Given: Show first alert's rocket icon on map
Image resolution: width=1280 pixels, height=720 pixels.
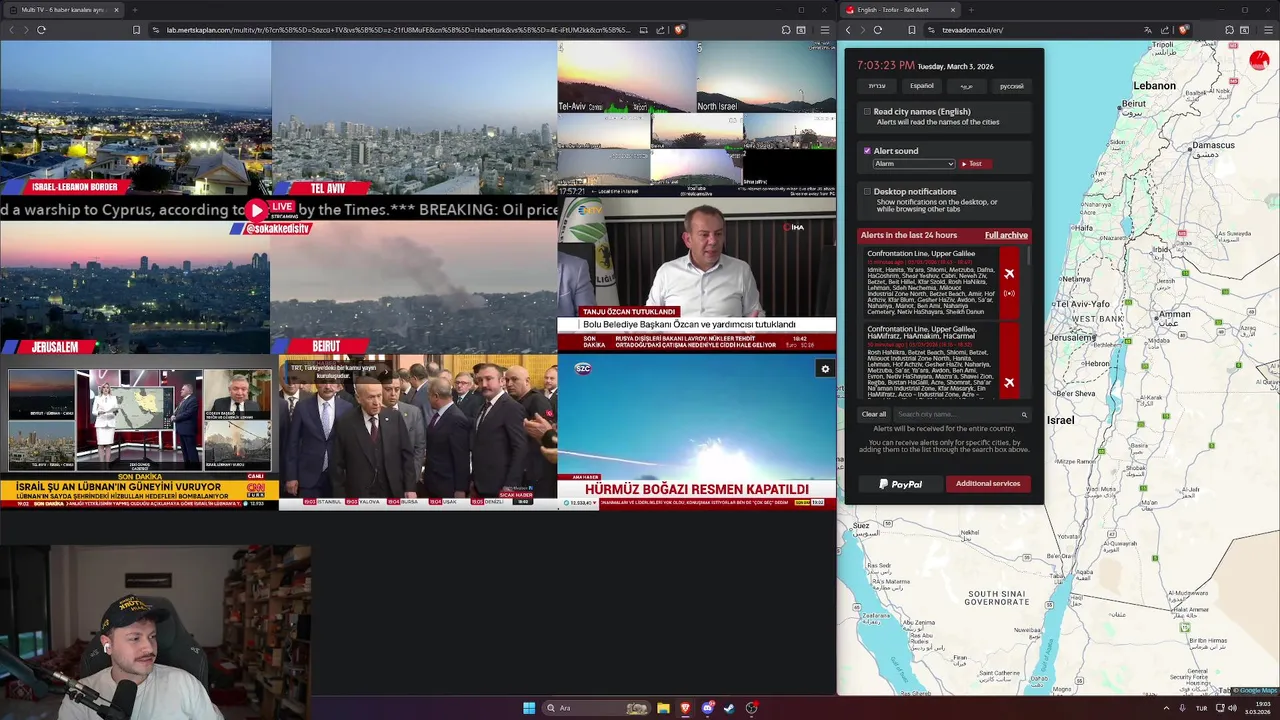Looking at the screenshot, I should 1009,273.
